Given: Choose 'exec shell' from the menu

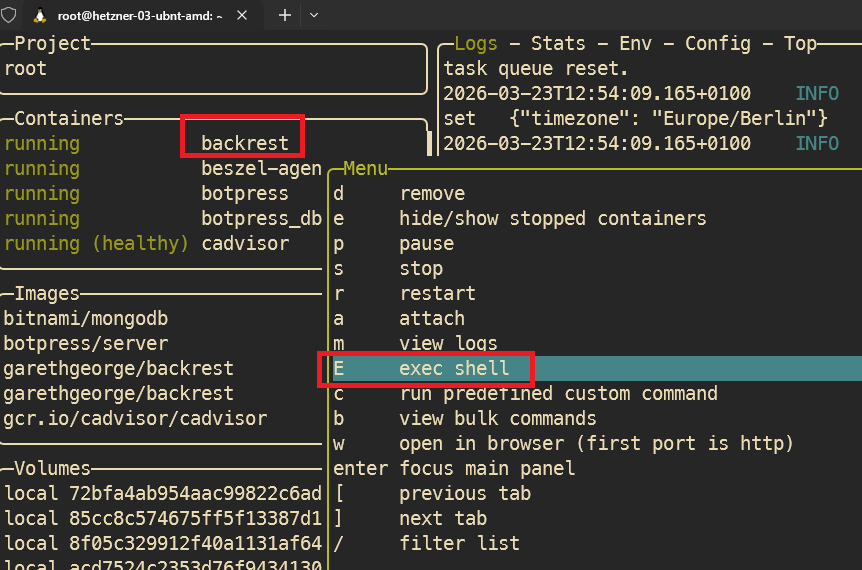Looking at the screenshot, I should point(454,368).
